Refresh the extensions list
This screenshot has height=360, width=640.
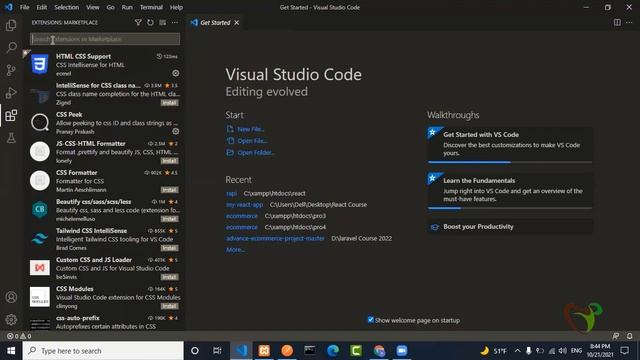(x=150, y=22)
